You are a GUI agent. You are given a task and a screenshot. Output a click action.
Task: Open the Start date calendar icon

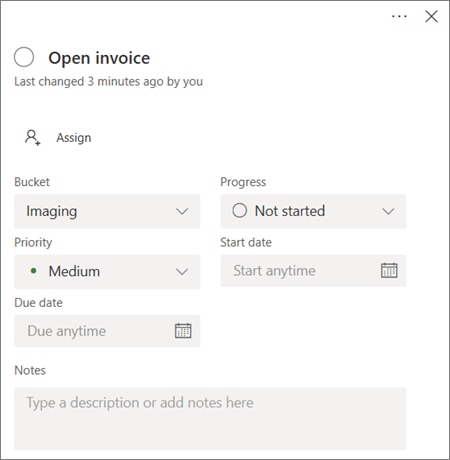[389, 270]
